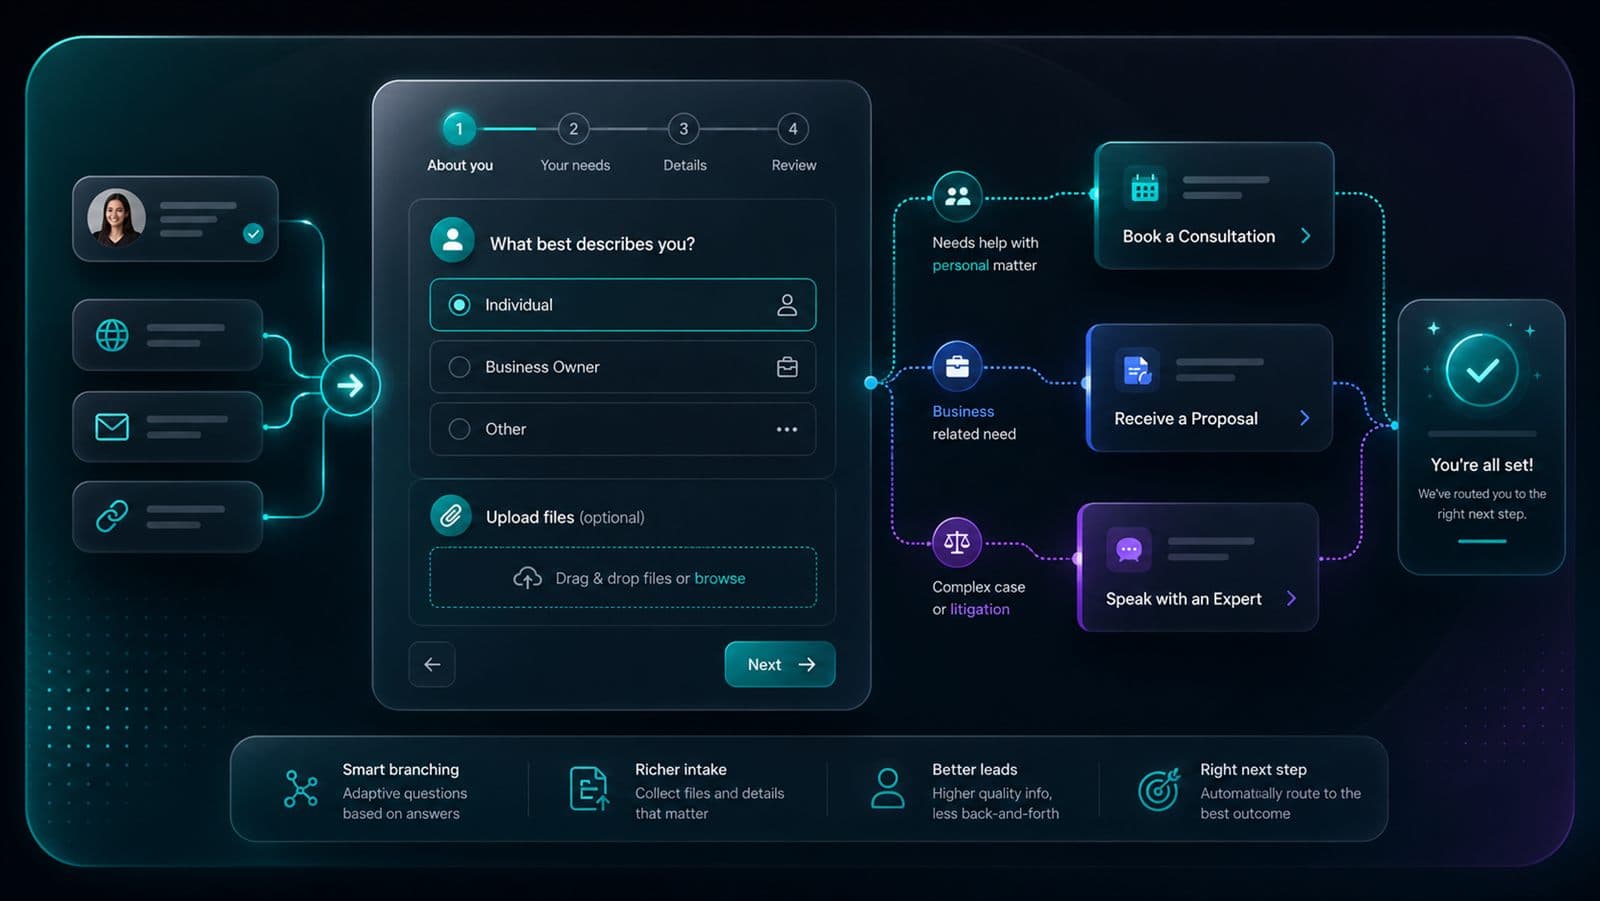Click the profile photo thumbnail
The width and height of the screenshot is (1600, 901).
point(116,218)
